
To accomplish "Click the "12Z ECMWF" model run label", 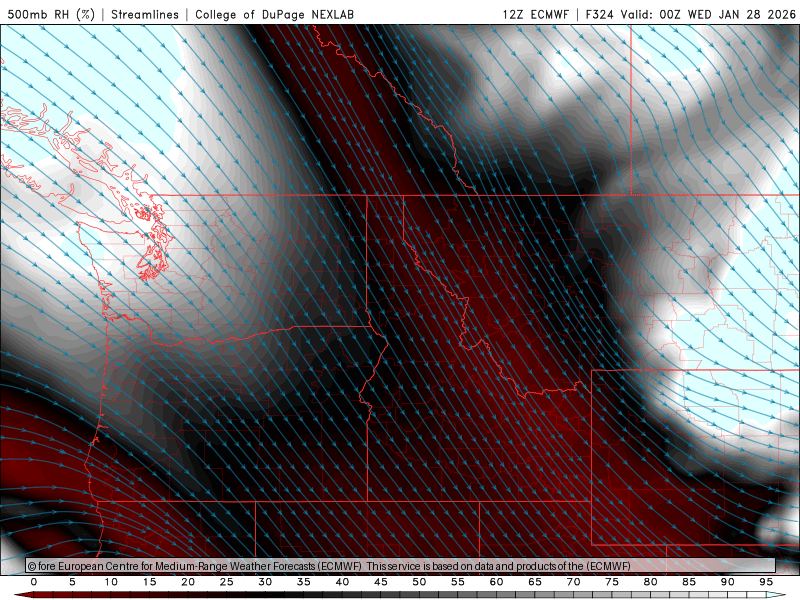I will [535, 14].
